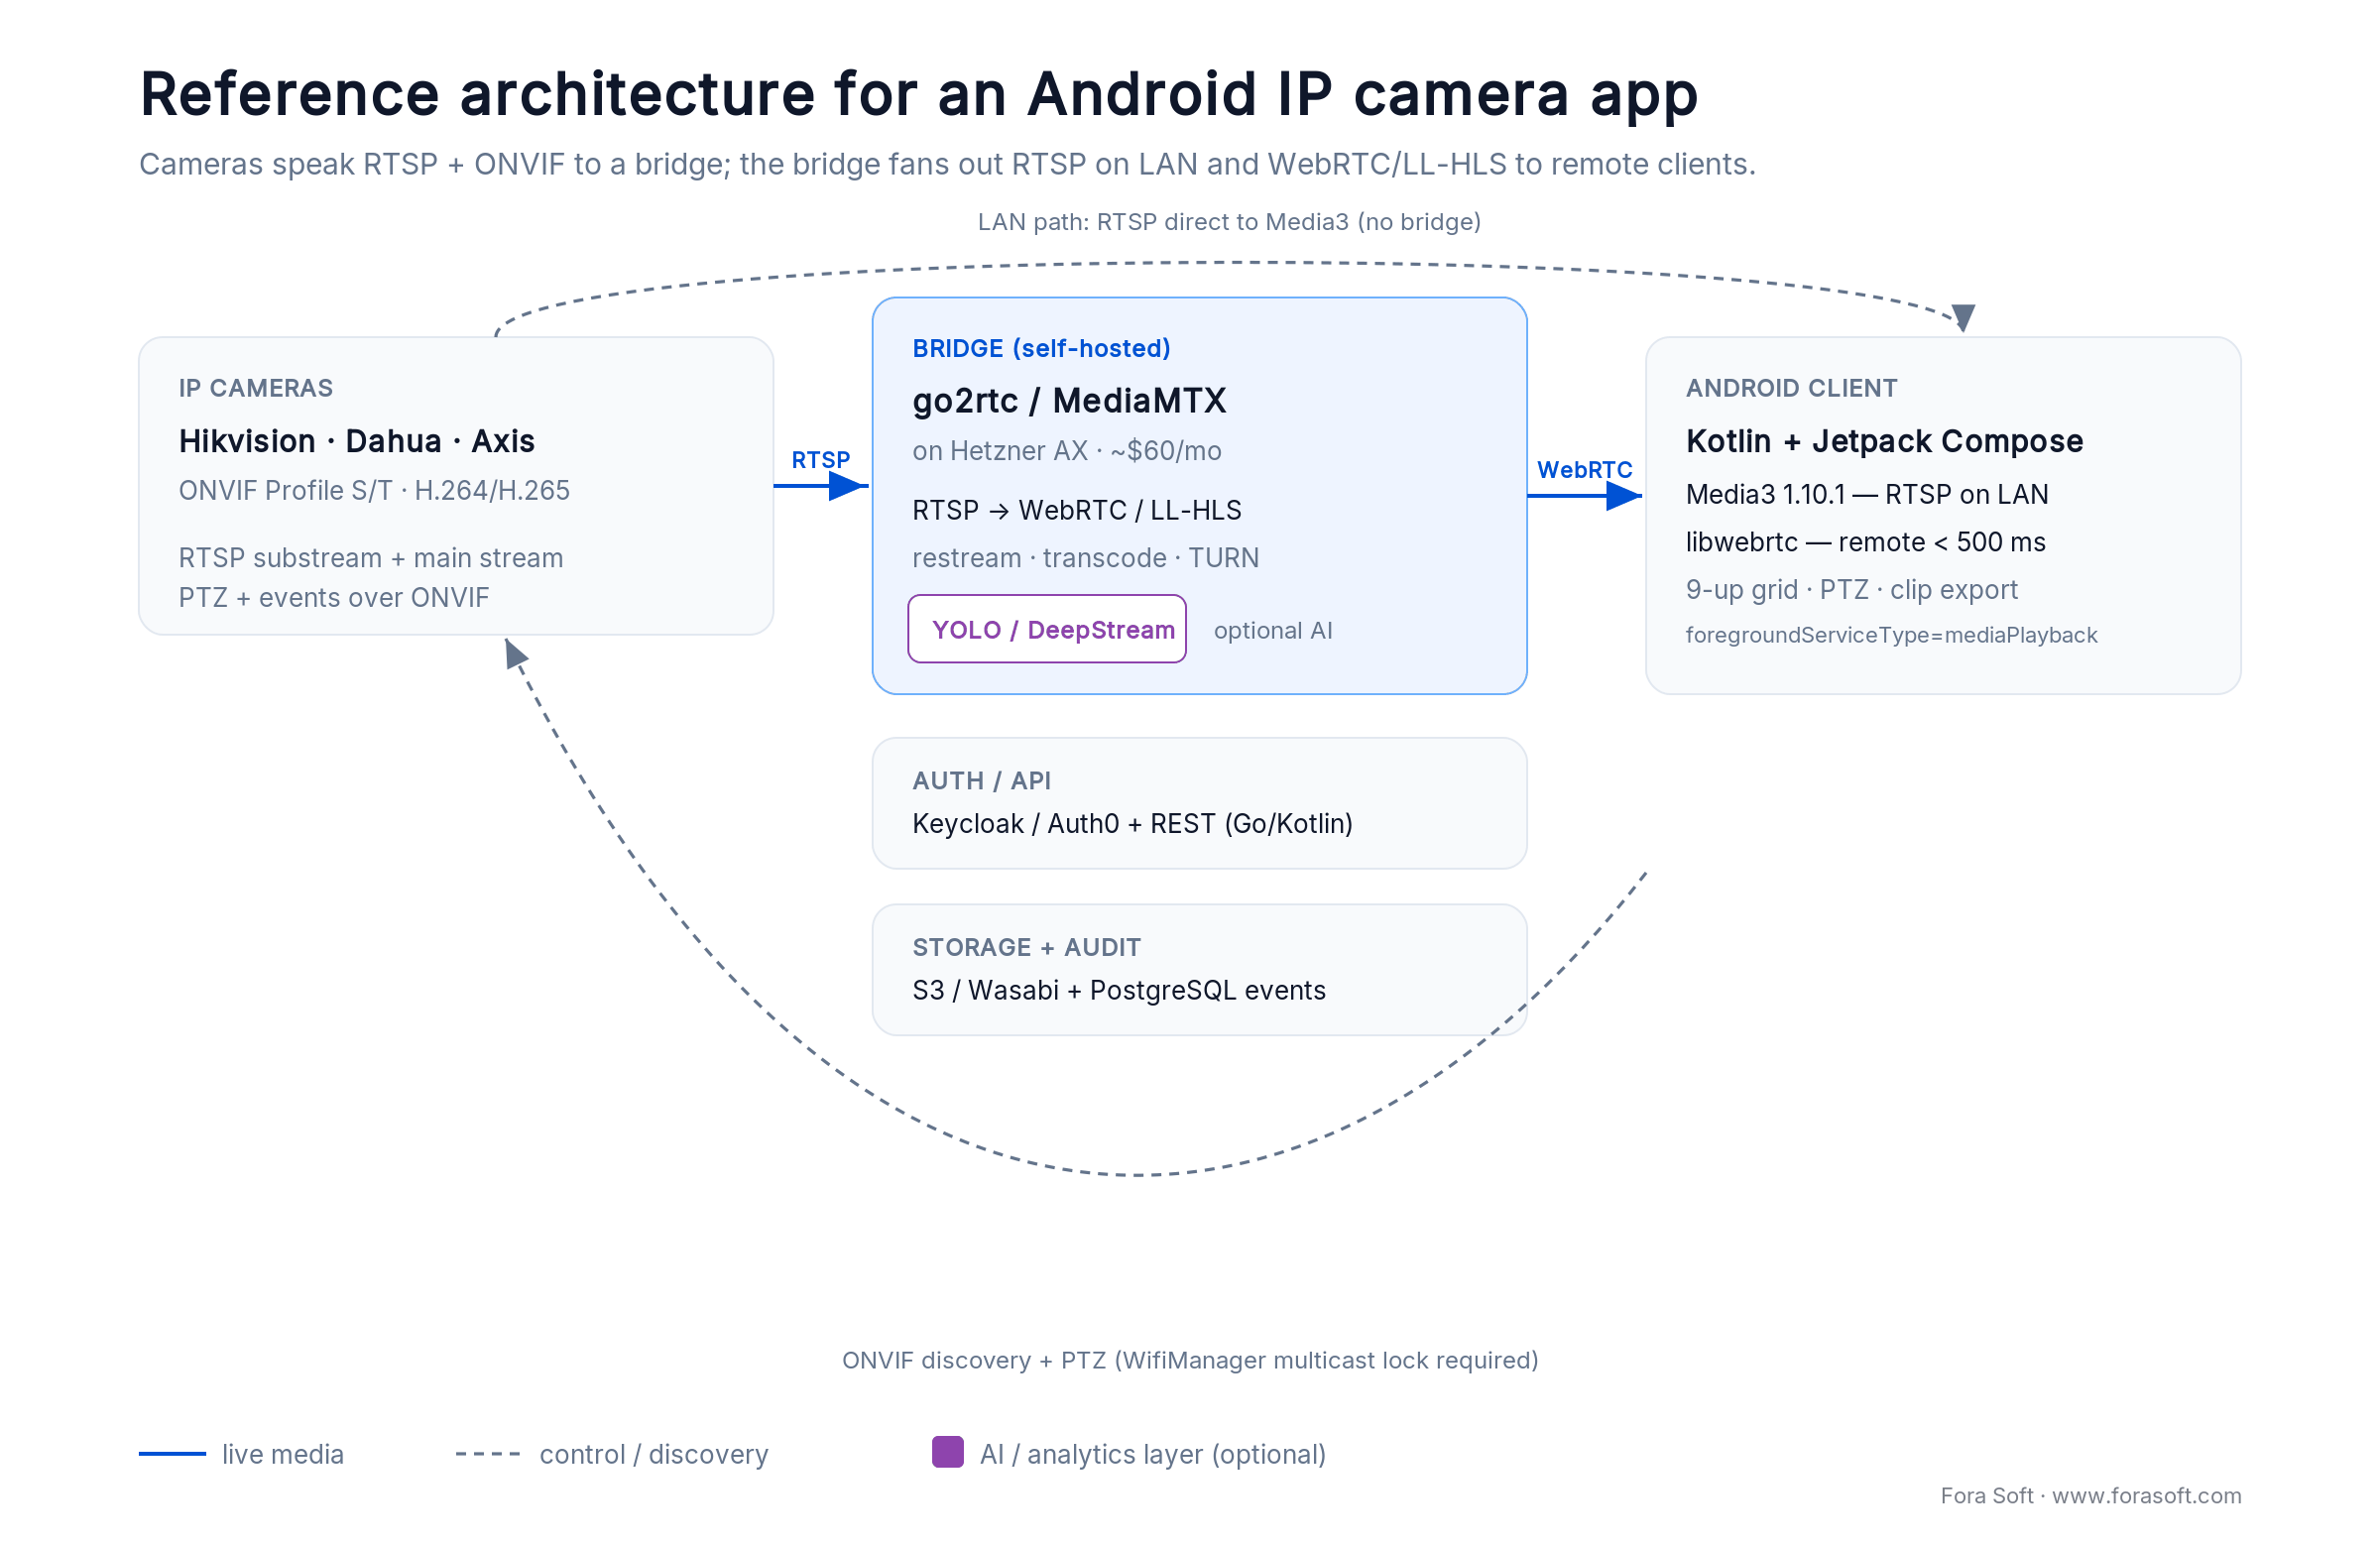This screenshot has width=2380, height=1547.
Task: Select the 'go2rtc / MediaMTX' title
Action: pyautogui.click(x=1069, y=401)
